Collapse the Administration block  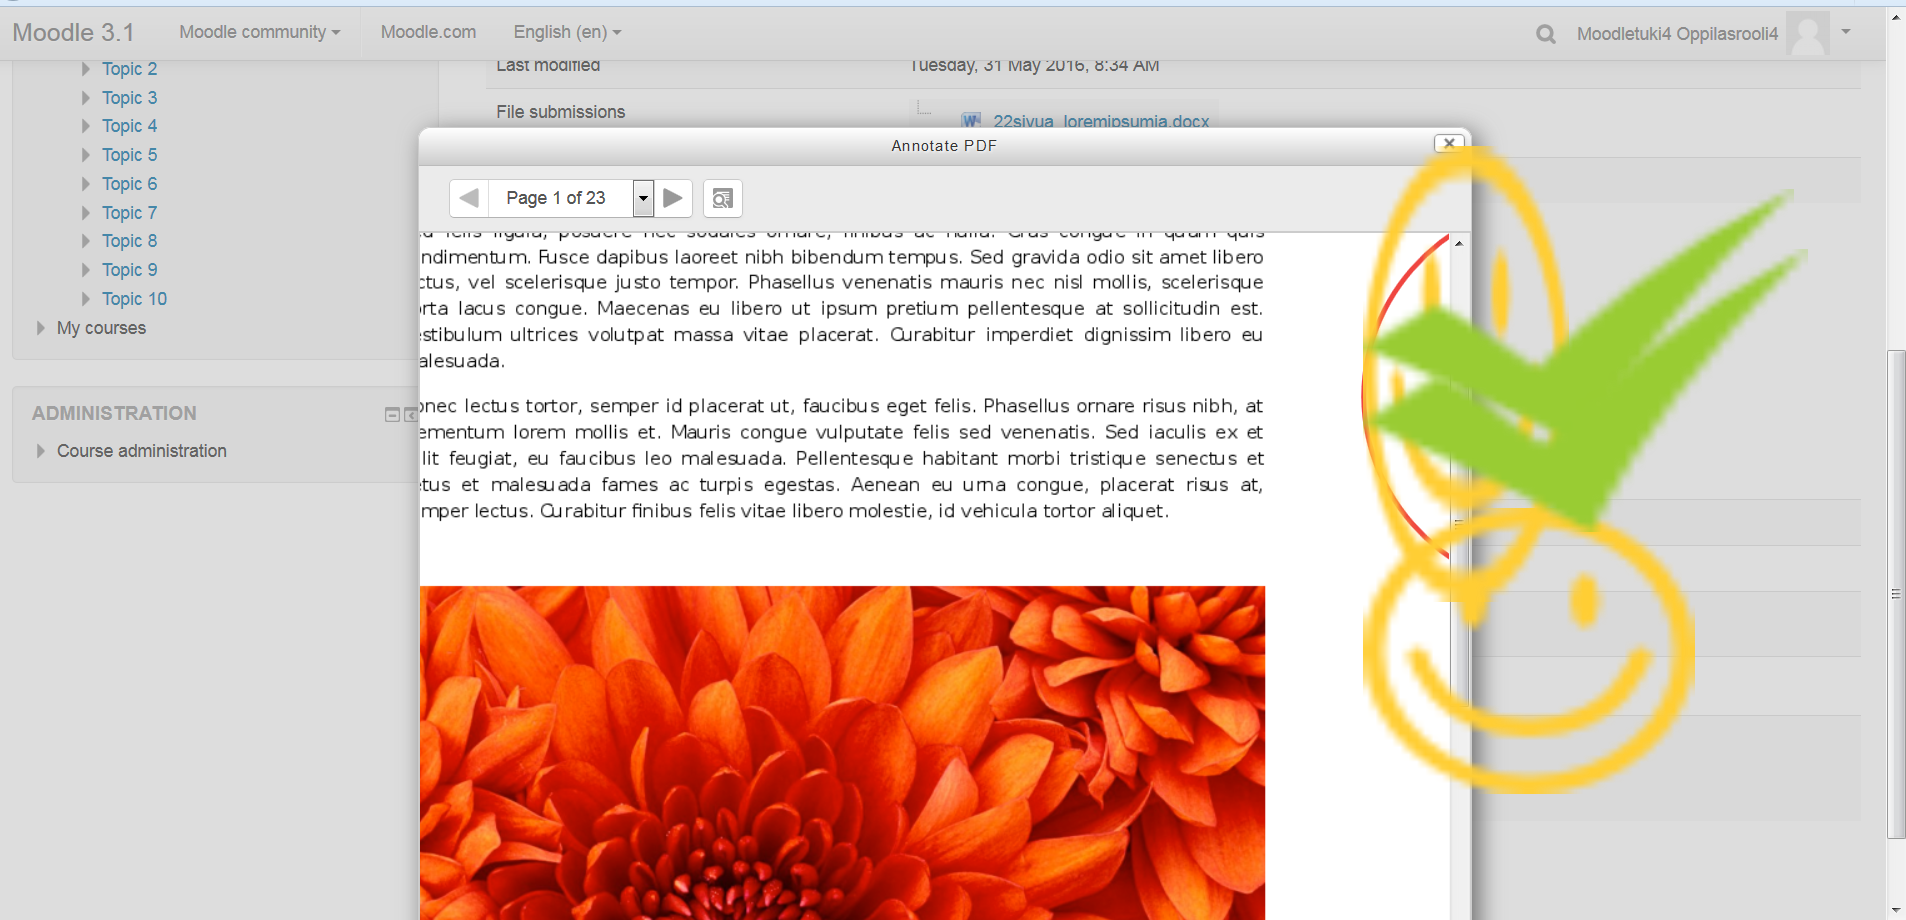pyautogui.click(x=392, y=415)
